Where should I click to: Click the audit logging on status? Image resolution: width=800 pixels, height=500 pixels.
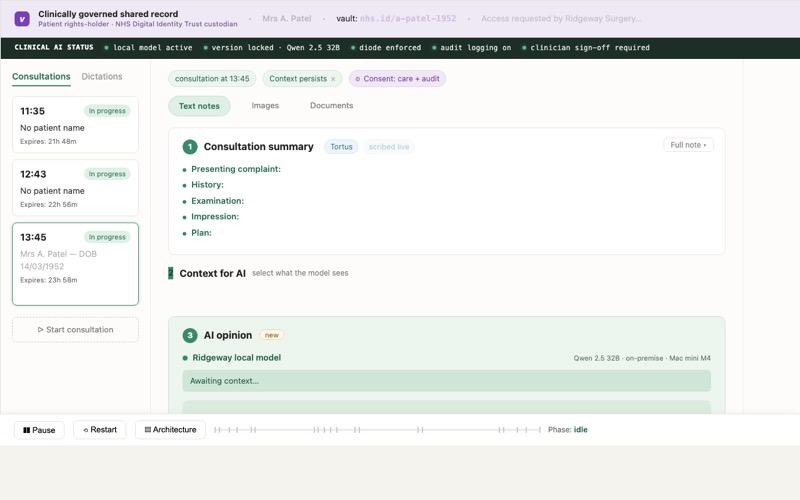(x=471, y=47)
